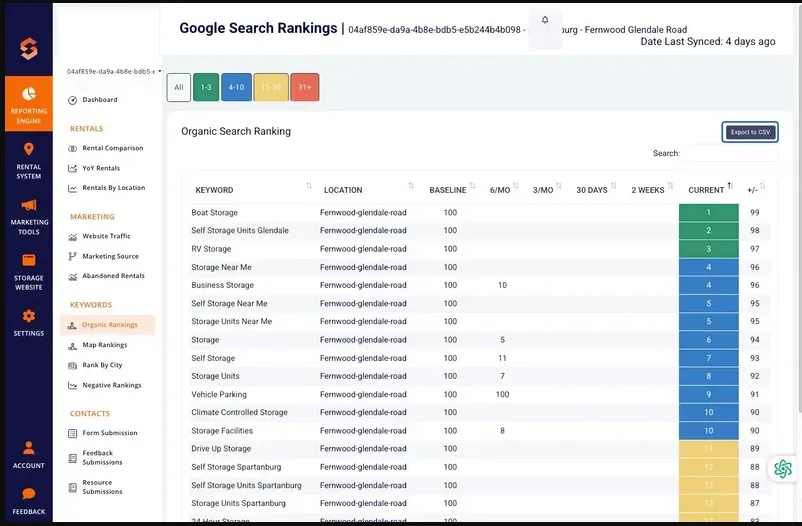The image size is (802, 526).
Task: Click the orange company logo icon
Action: [x=29, y=49]
